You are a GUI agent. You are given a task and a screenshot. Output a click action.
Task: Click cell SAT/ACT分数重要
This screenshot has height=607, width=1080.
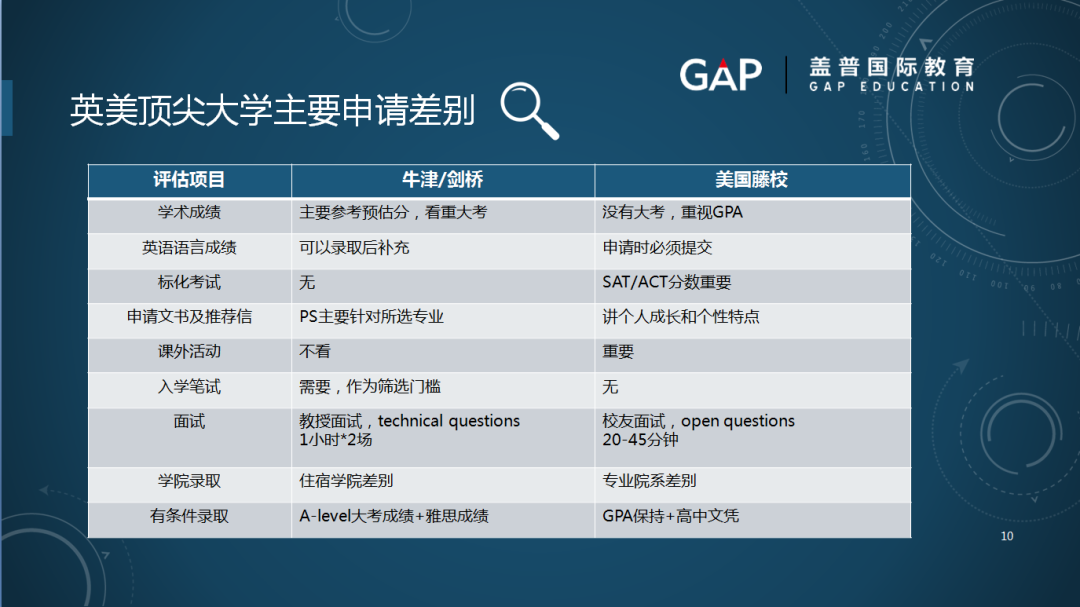[x=752, y=286]
